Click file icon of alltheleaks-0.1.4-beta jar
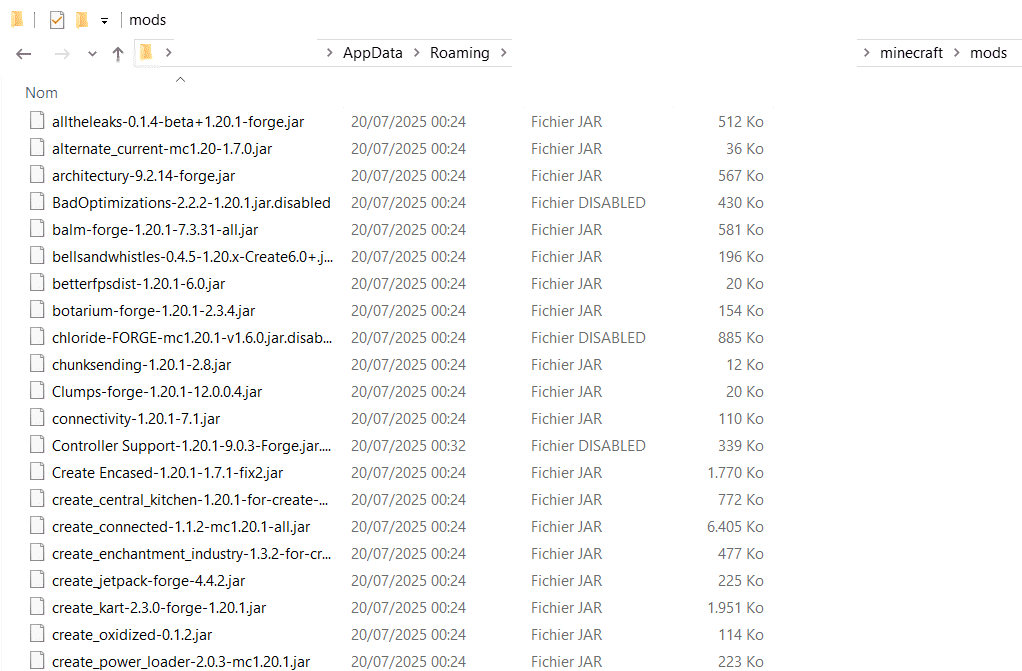 (37, 121)
